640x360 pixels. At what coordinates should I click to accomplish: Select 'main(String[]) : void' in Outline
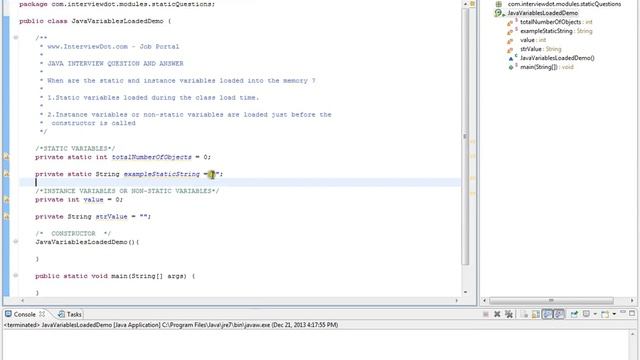[547, 67]
